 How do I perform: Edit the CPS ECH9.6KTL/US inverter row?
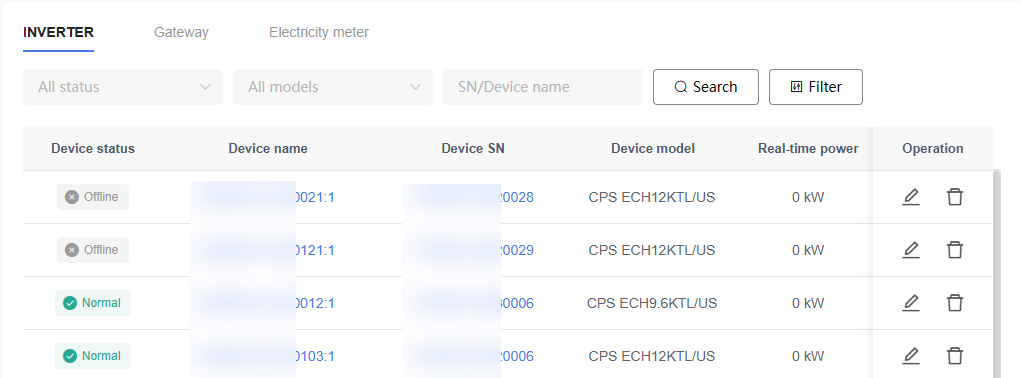tap(911, 303)
